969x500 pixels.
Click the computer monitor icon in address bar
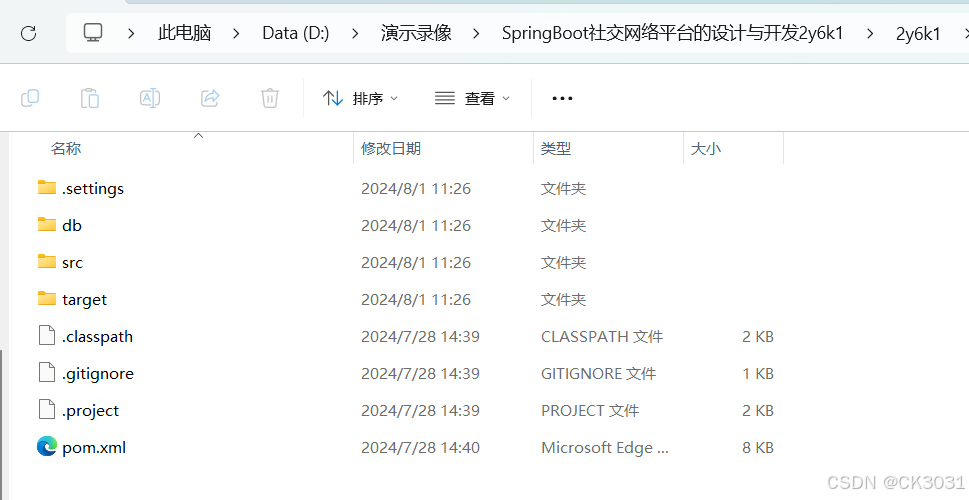(x=93, y=33)
